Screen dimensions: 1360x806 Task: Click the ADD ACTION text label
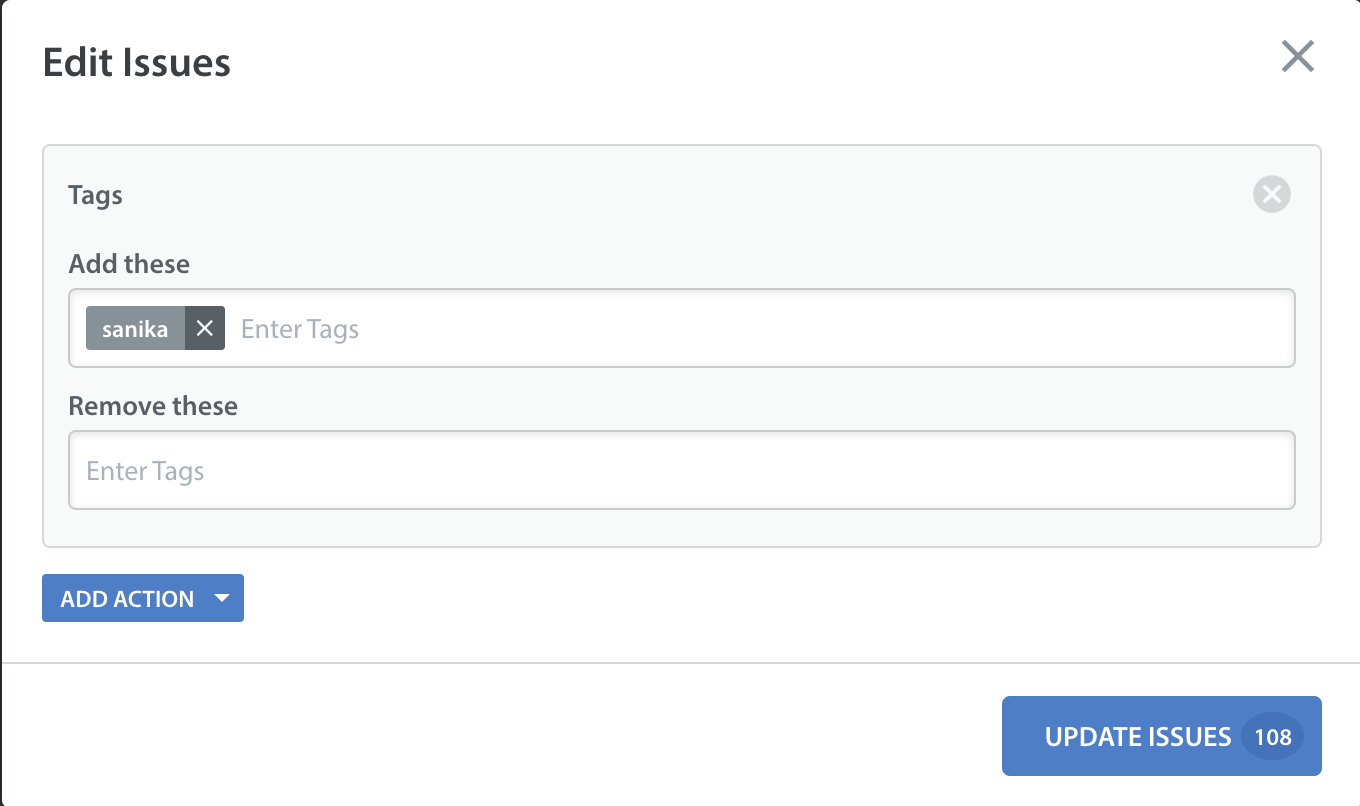click(x=127, y=599)
